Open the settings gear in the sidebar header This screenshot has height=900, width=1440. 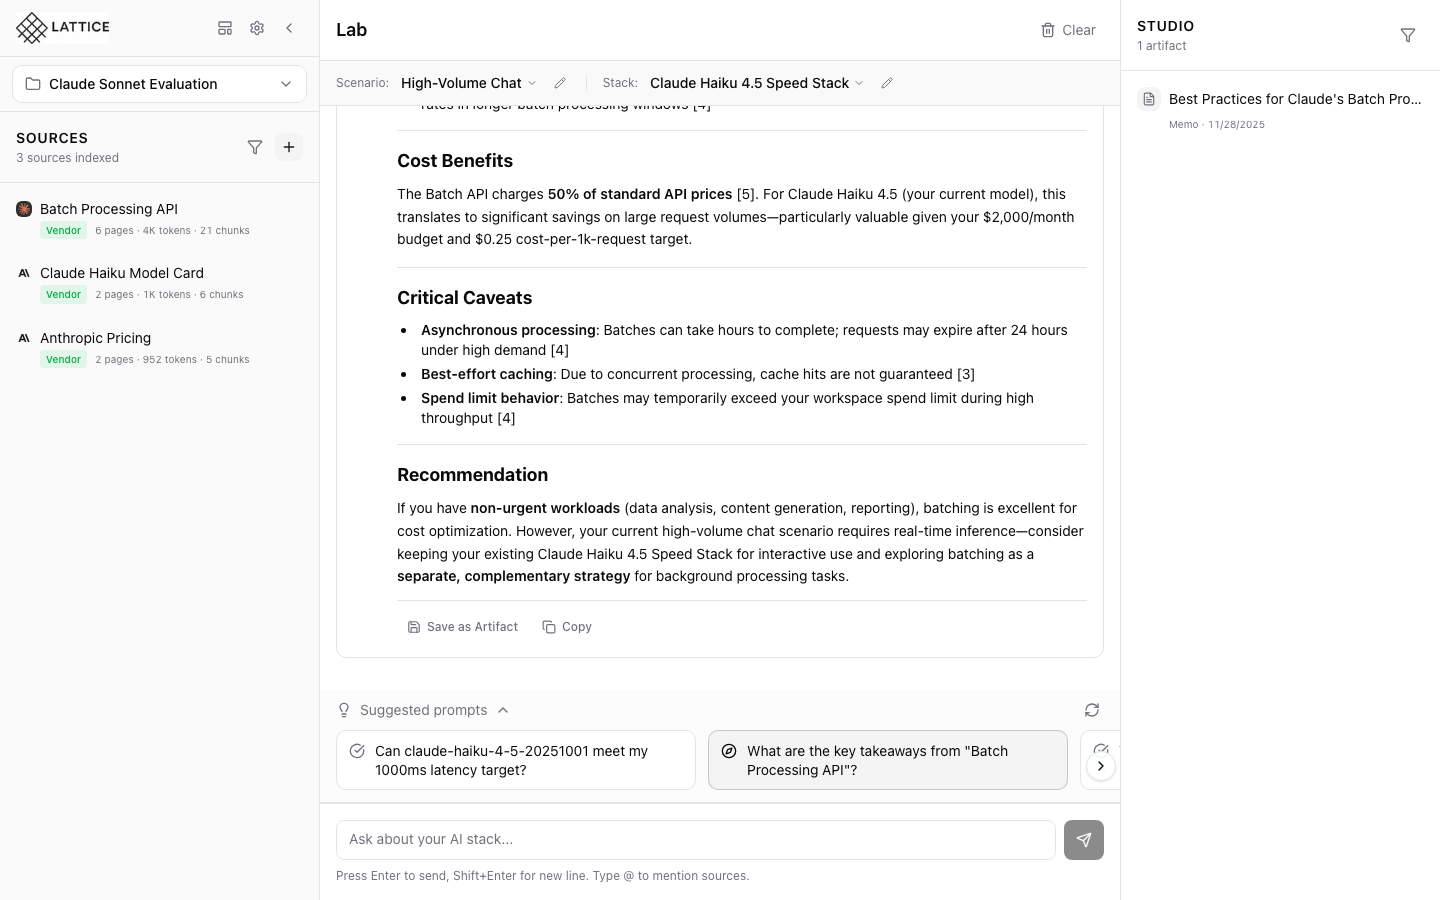tap(257, 28)
